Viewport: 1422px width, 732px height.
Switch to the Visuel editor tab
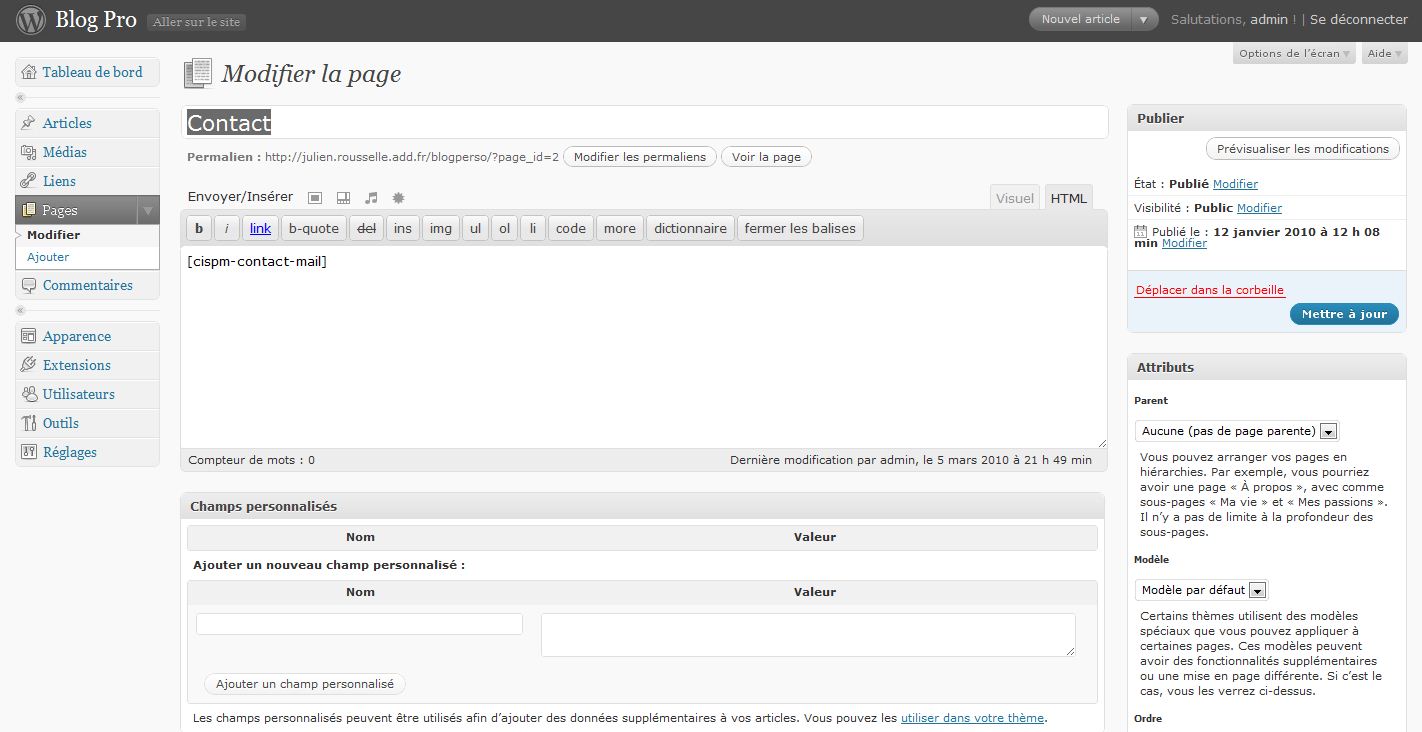click(x=1014, y=198)
